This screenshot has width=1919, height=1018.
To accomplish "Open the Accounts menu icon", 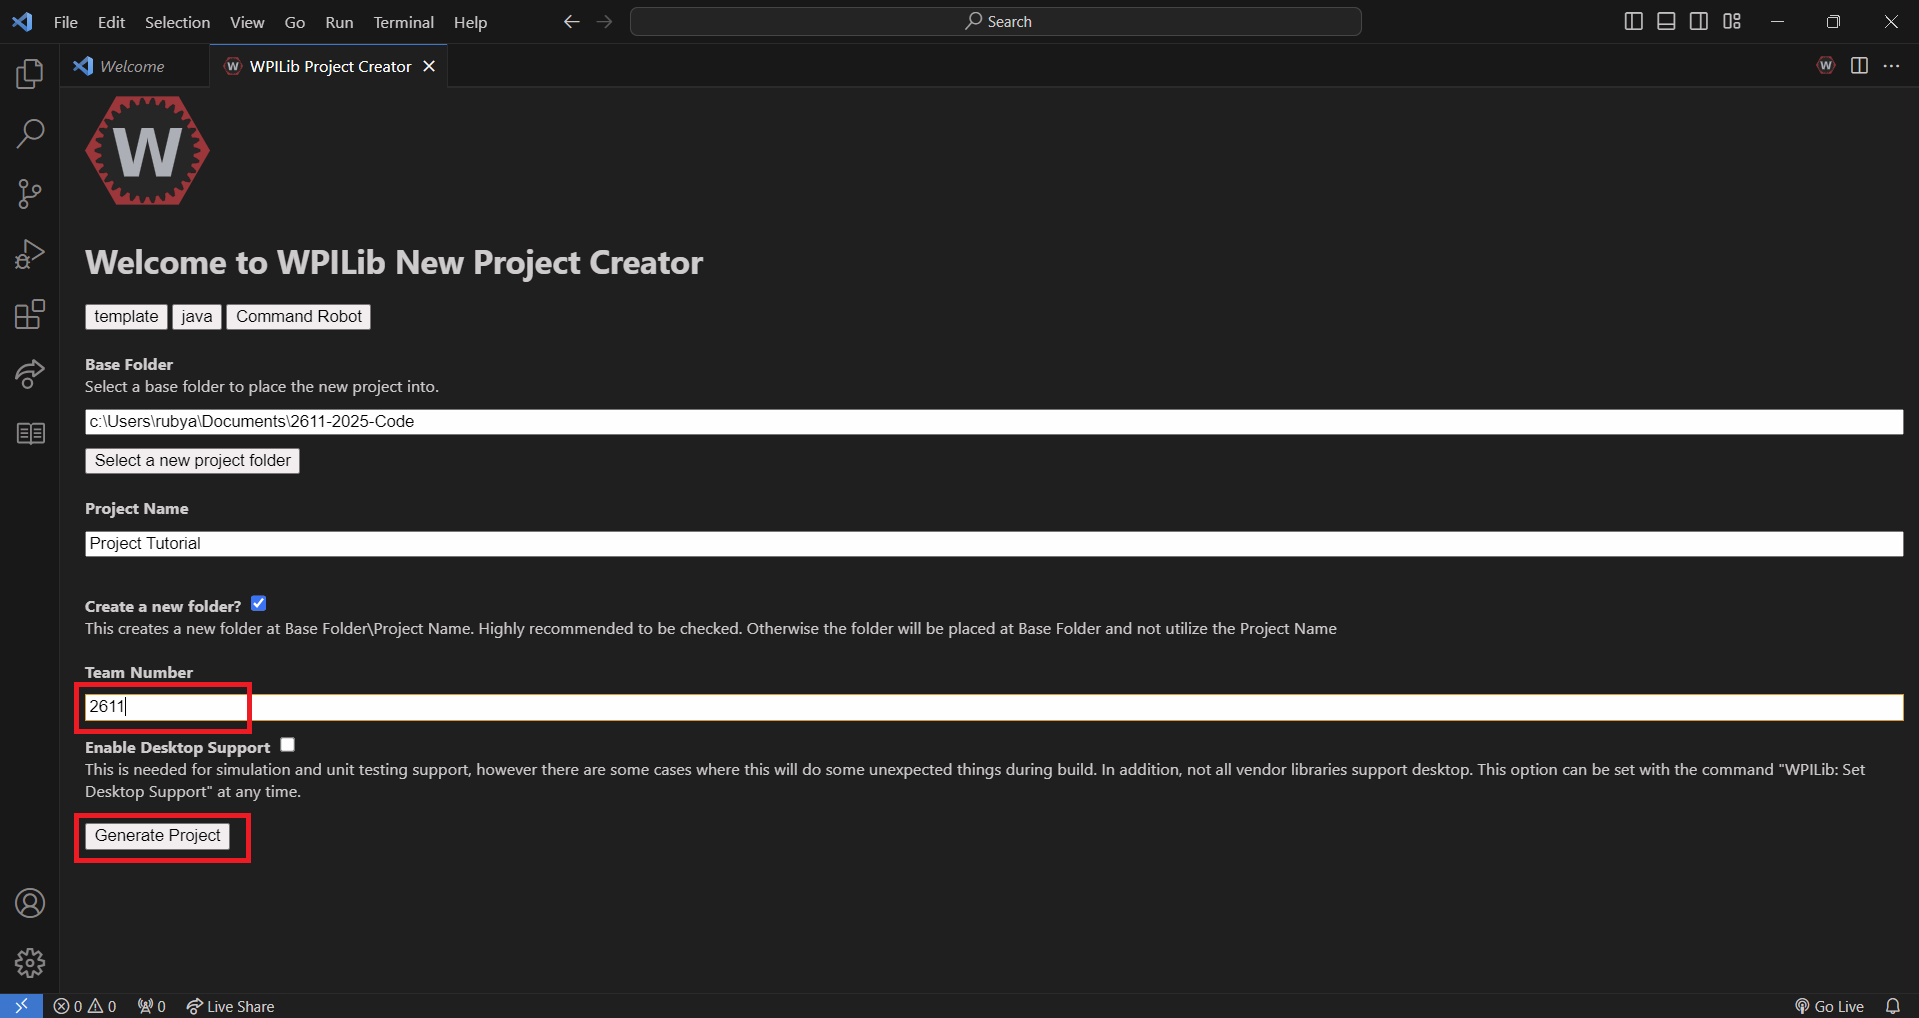I will pos(30,903).
